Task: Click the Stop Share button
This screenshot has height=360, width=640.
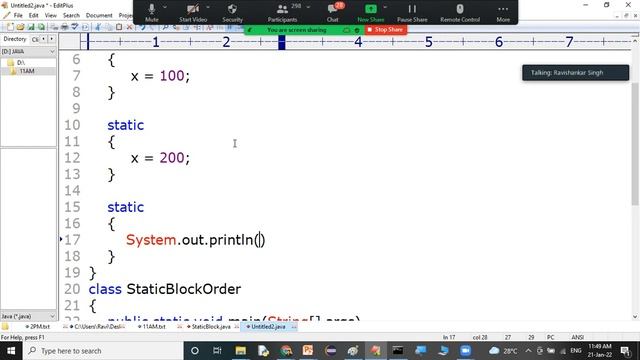Action: pos(385,30)
